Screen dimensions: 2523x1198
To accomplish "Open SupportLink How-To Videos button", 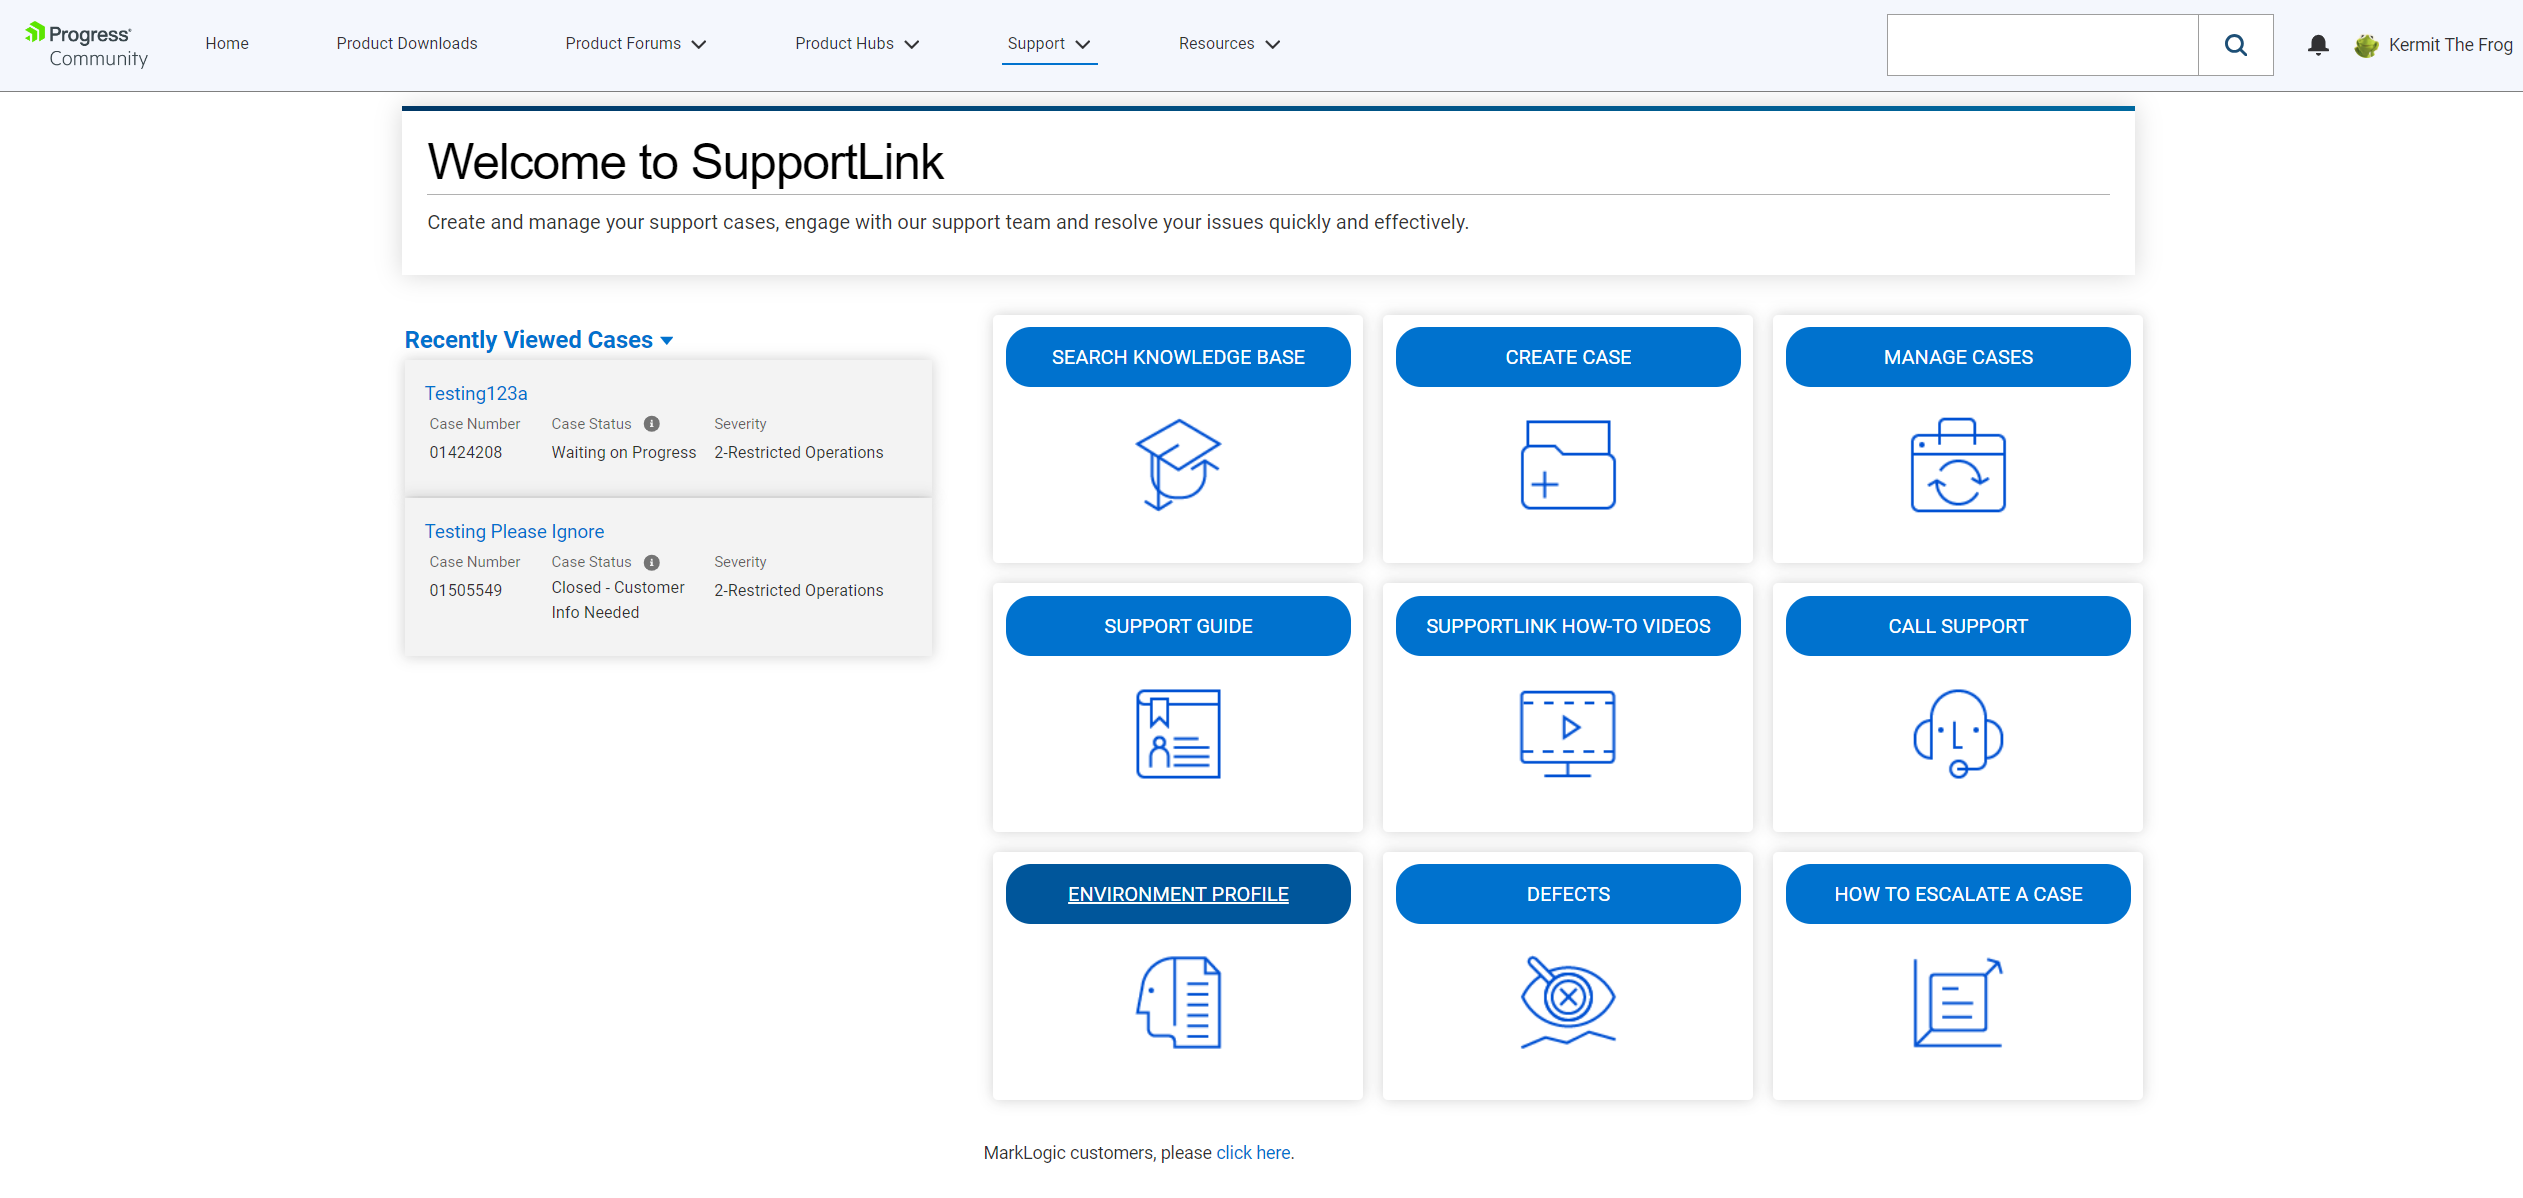I will pos(1568,626).
